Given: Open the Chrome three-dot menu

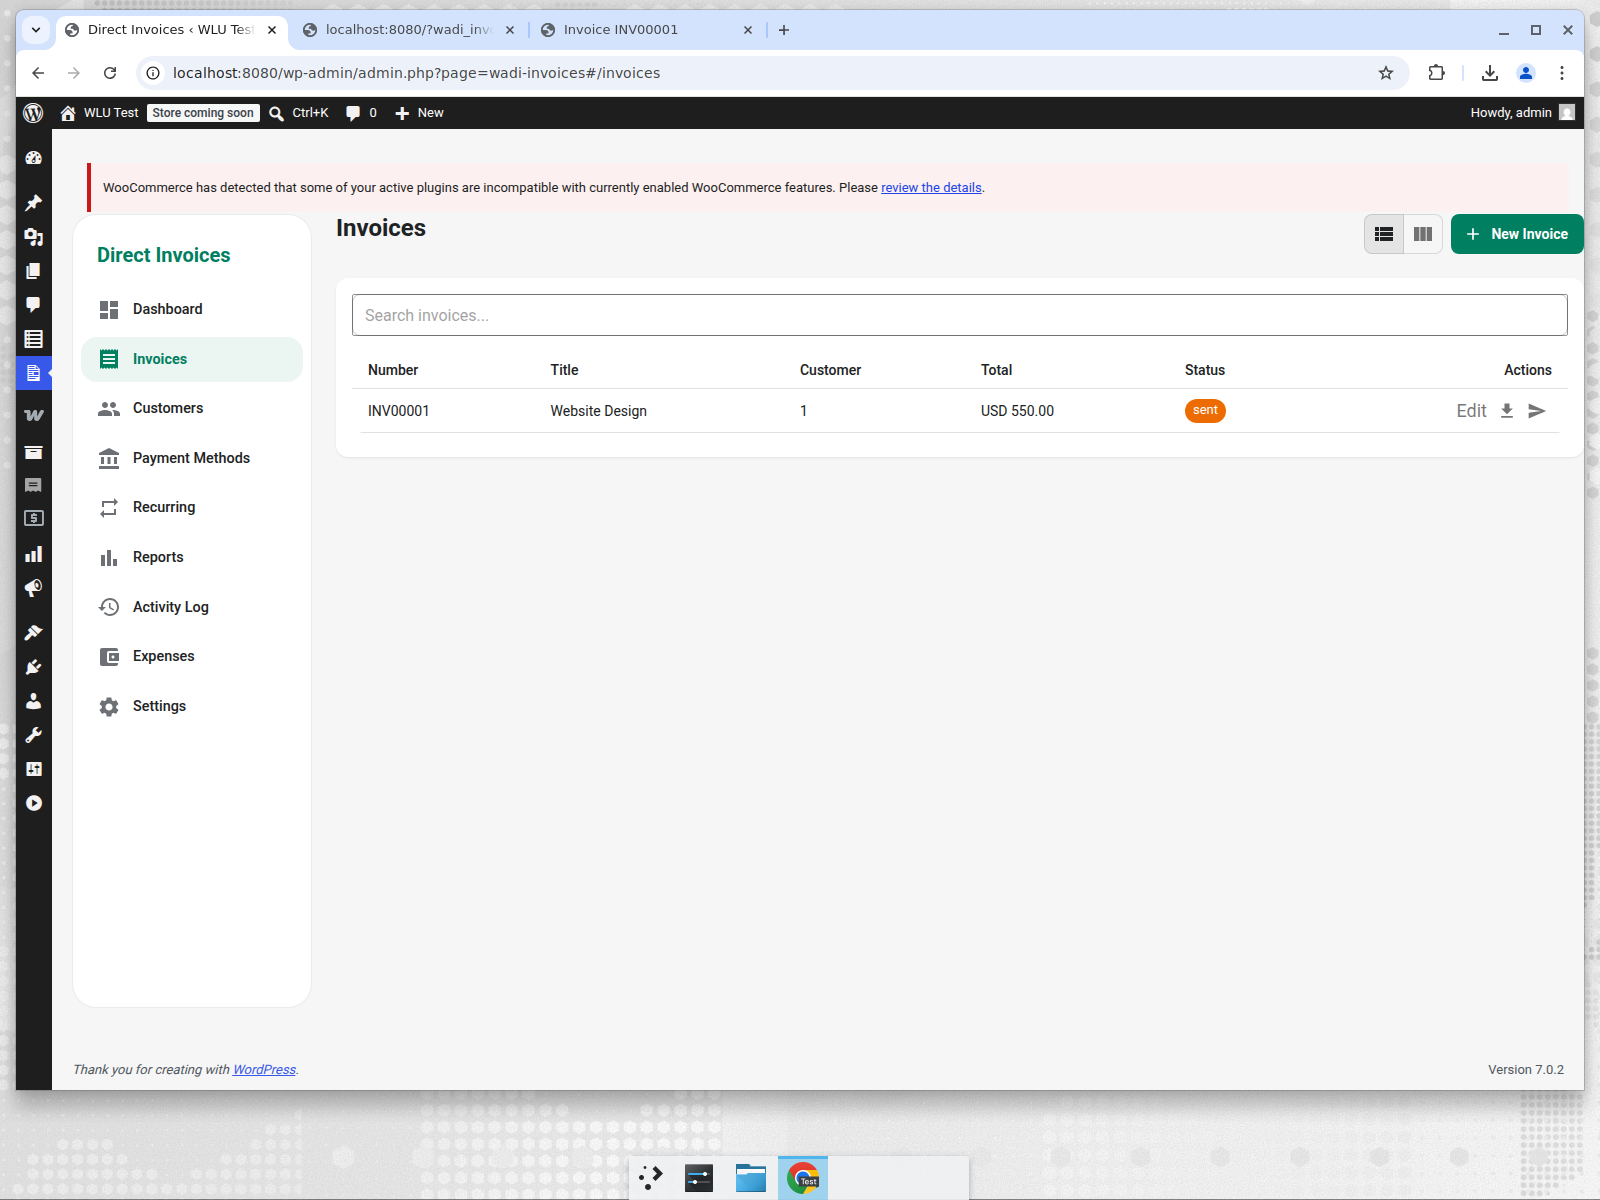Looking at the screenshot, I should pyautogui.click(x=1562, y=73).
